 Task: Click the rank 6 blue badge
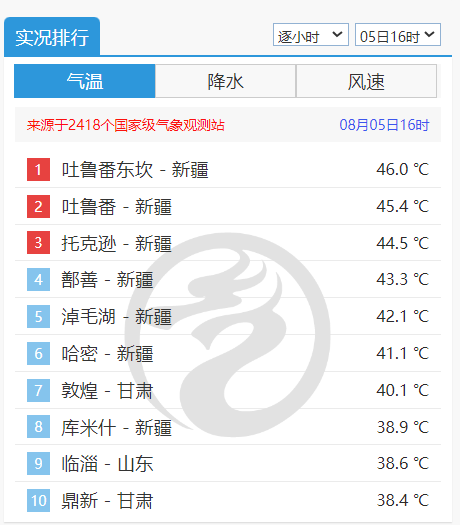point(39,353)
